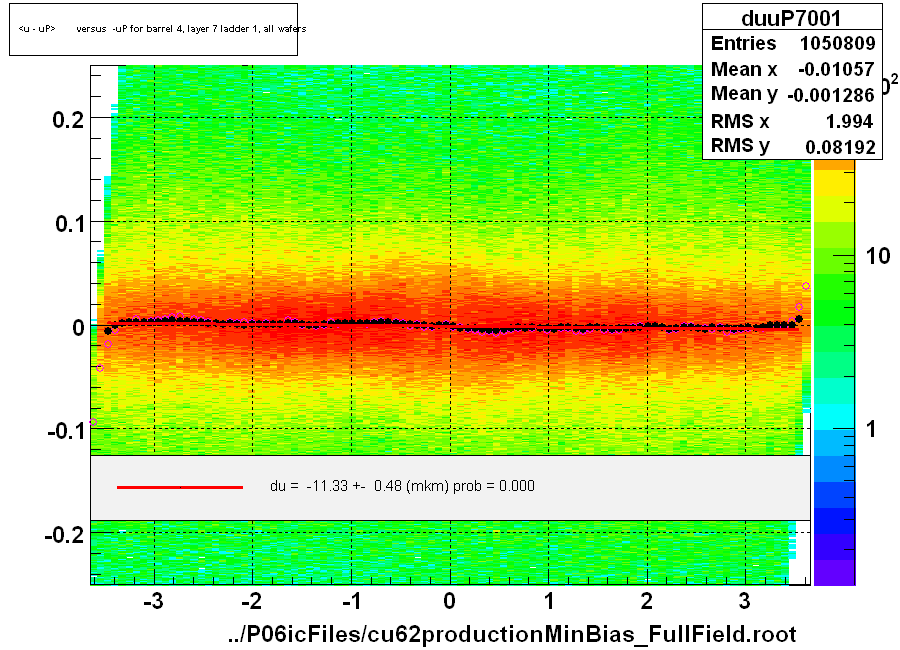Screen dimensions: 900x650
Task: Click the y-axis label '0.2'
Action: click(68, 119)
